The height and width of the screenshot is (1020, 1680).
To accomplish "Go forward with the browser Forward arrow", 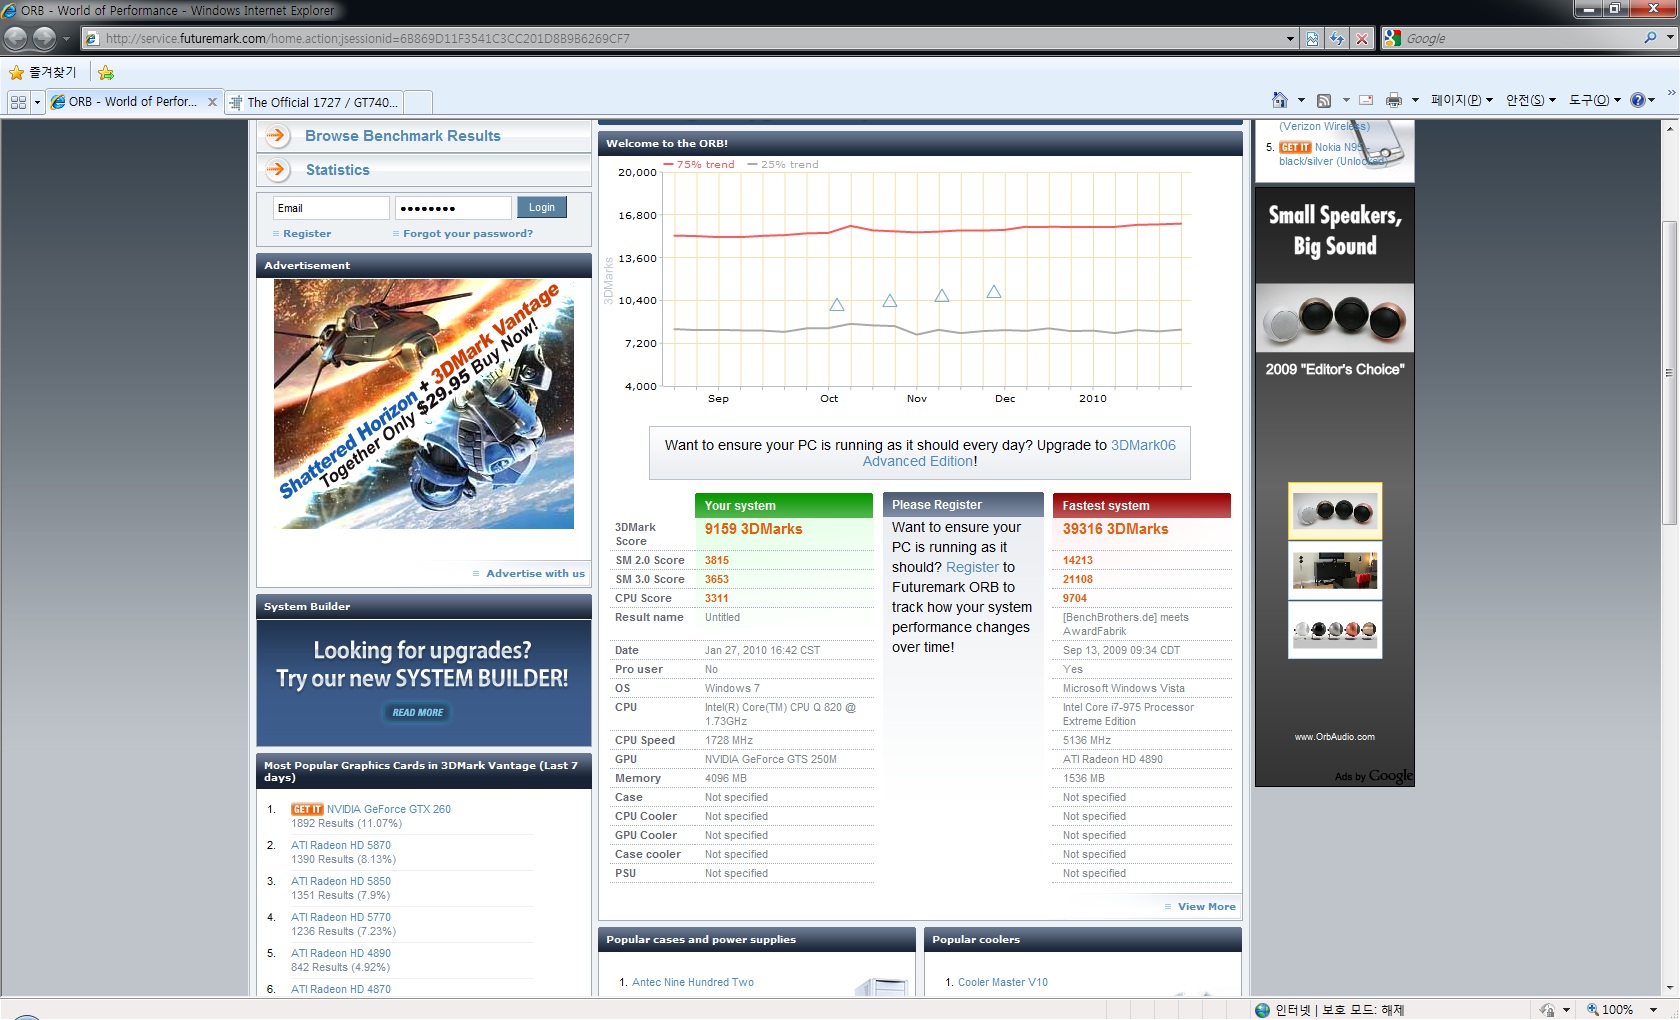I will (x=44, y=38).
